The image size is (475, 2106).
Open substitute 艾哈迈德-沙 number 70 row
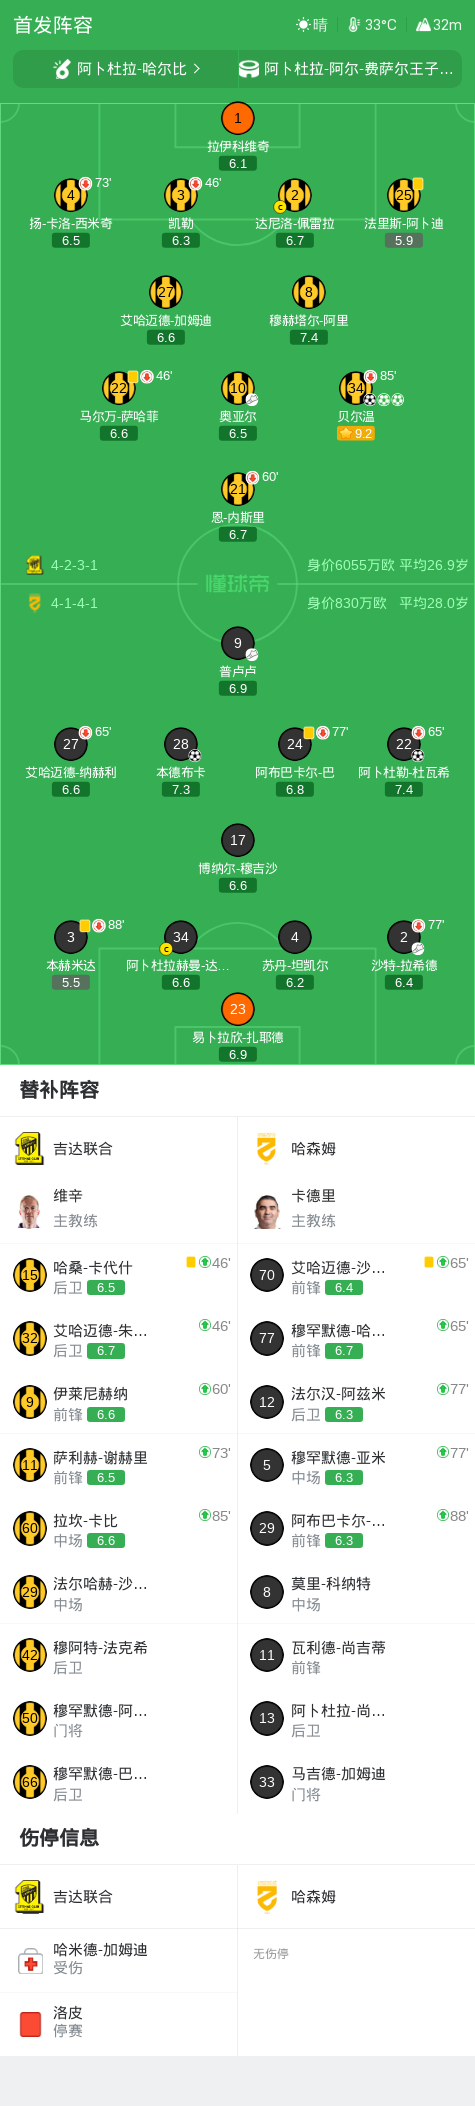[x=356, y=1276]
